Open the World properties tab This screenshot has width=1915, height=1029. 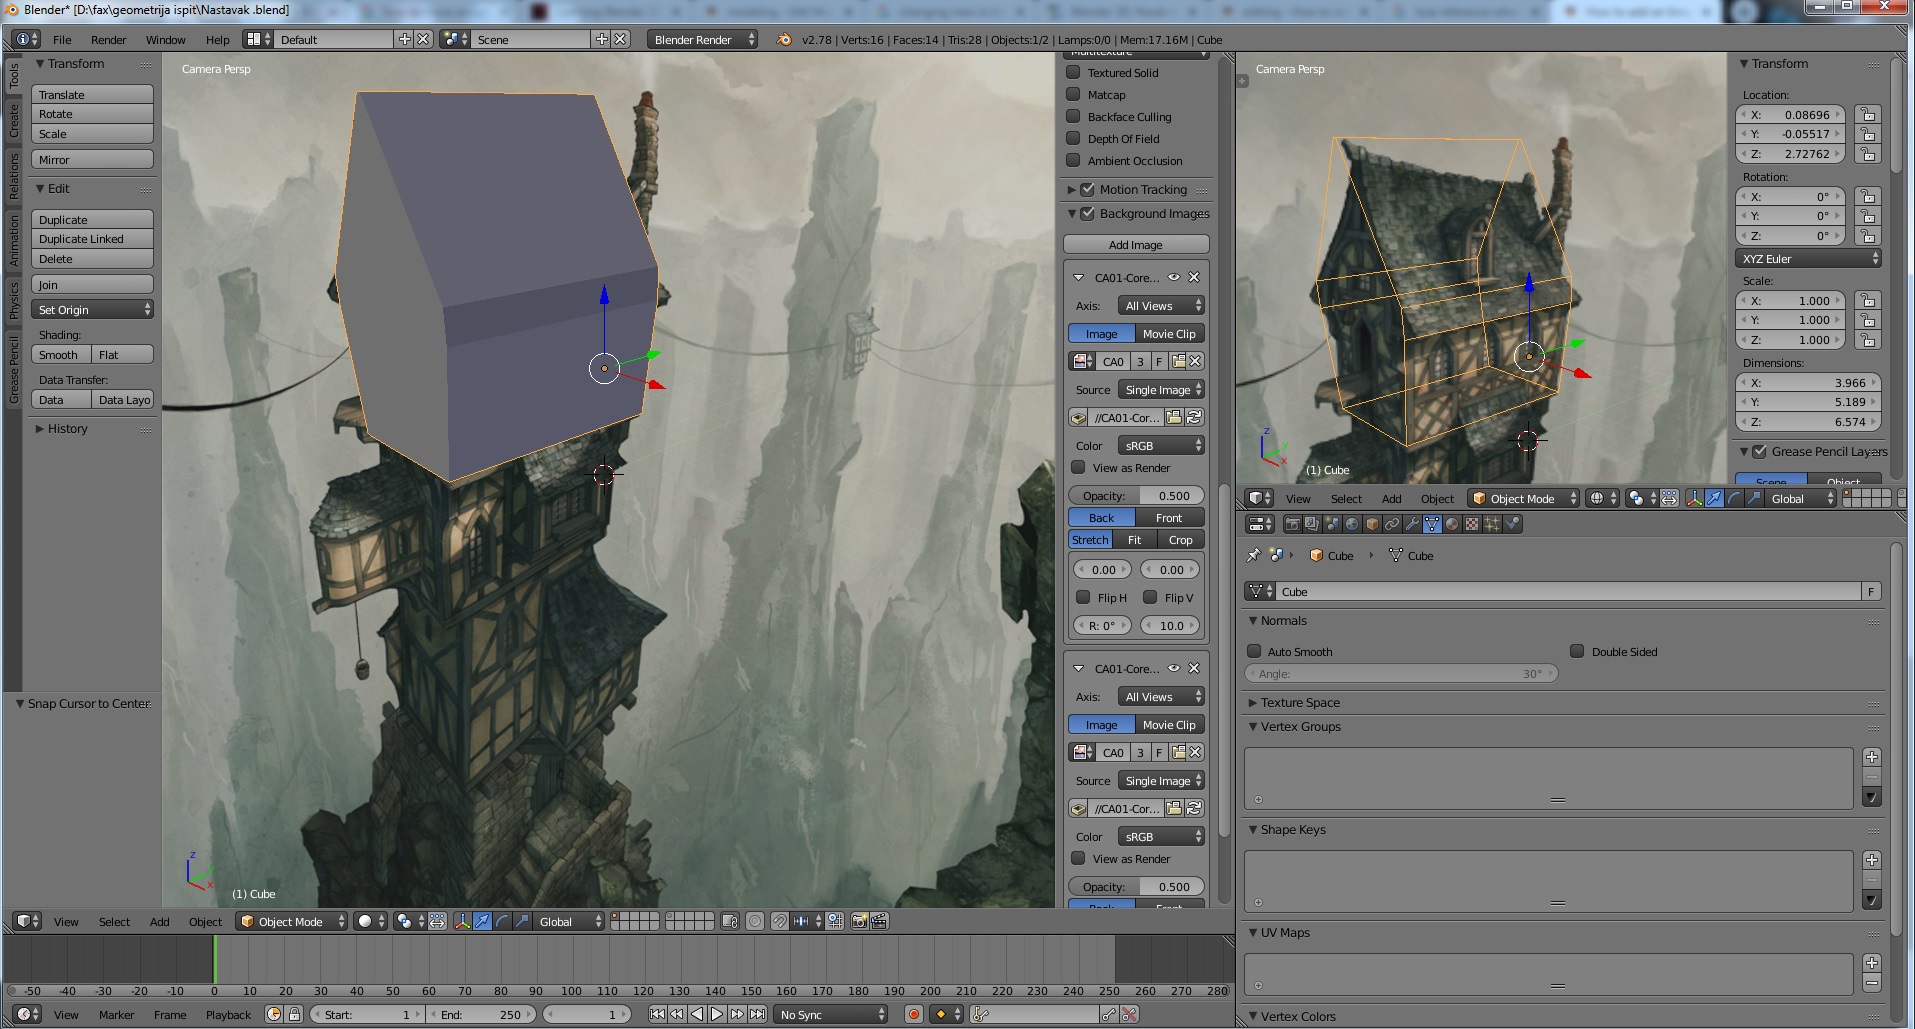pos(1352,524)
